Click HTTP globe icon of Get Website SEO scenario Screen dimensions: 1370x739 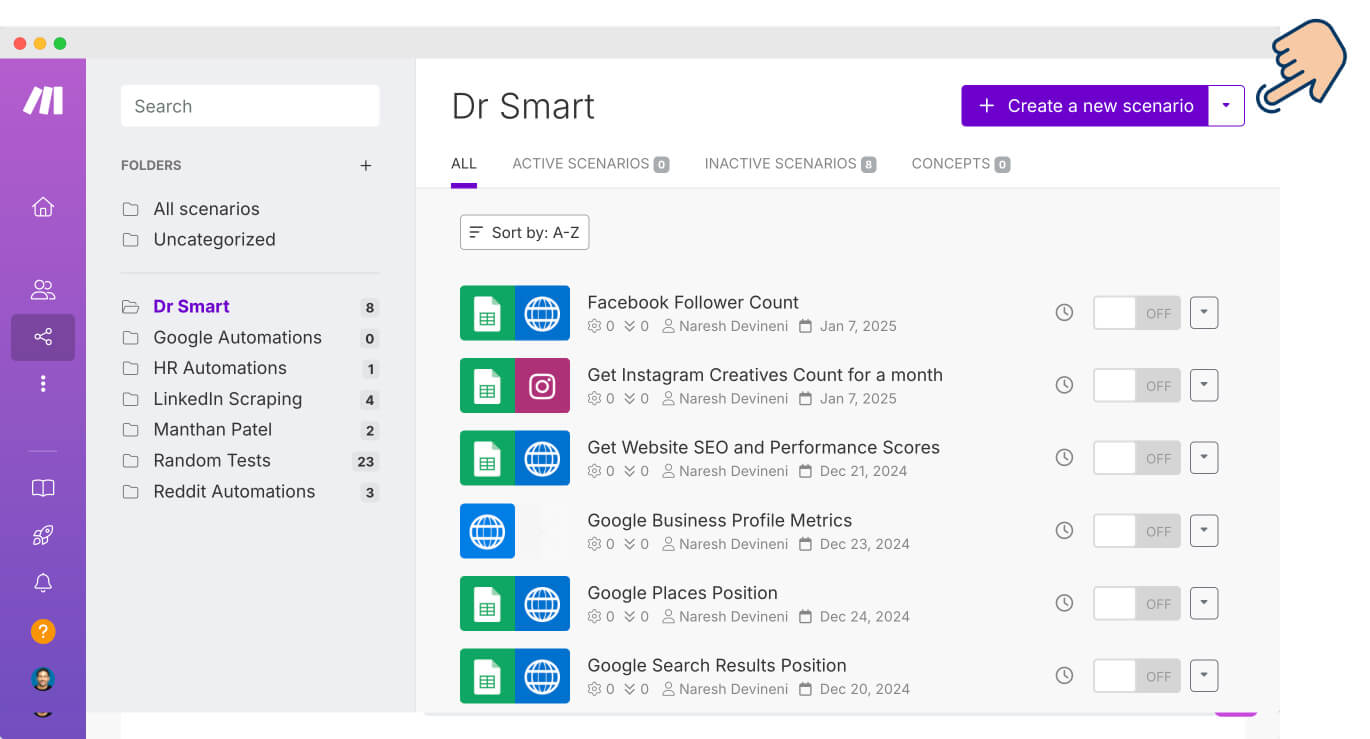point(542,458)
